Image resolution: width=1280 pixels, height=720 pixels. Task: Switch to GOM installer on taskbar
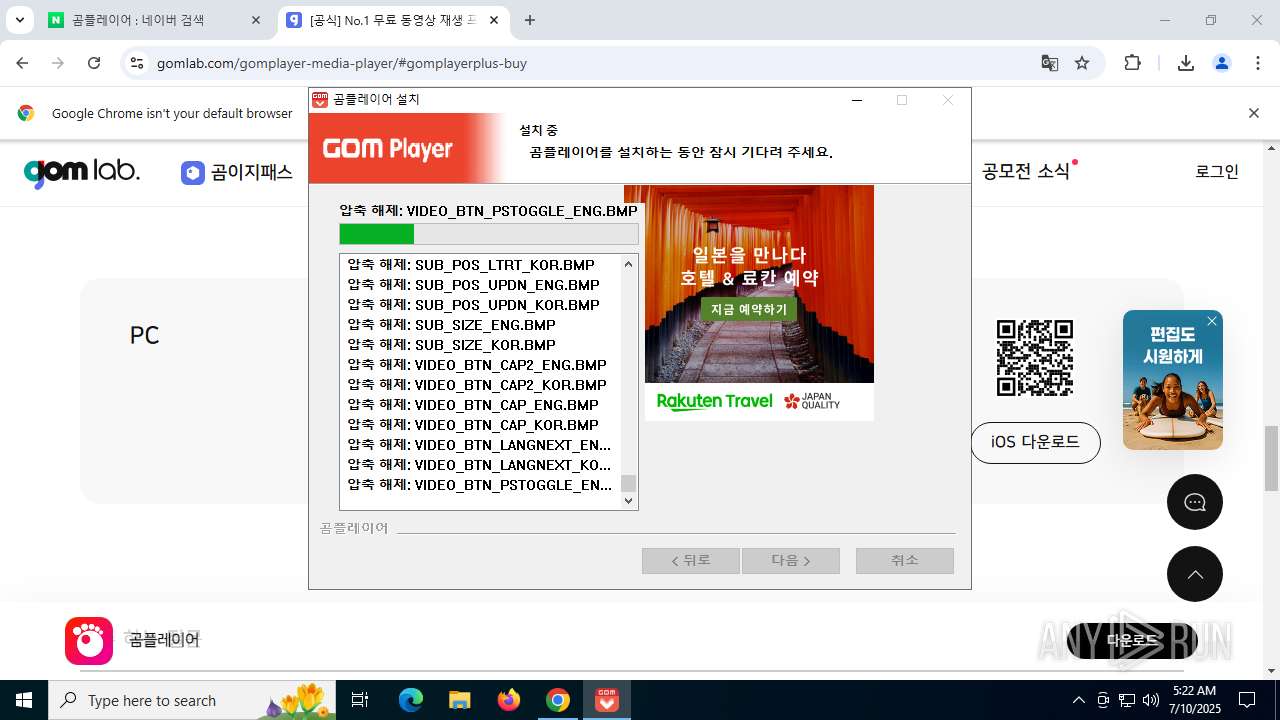(x=607, y=700)
